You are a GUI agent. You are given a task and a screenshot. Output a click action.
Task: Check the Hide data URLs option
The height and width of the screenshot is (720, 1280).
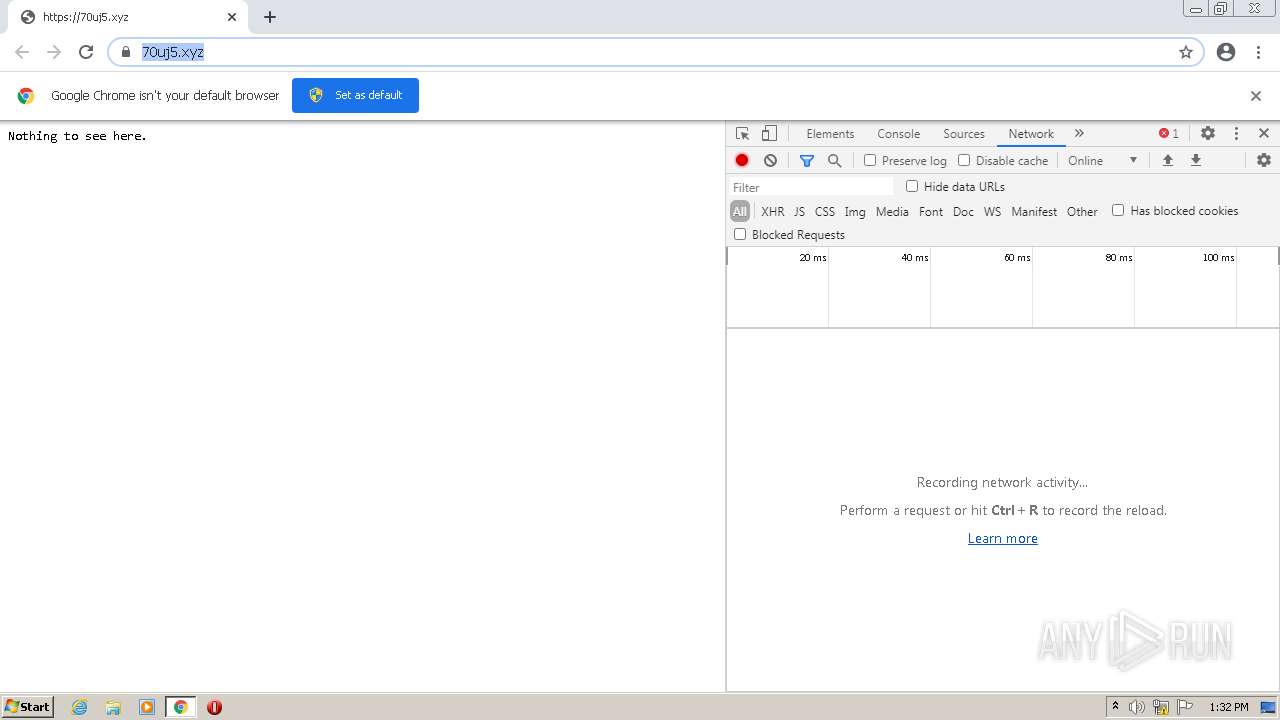(912, 186)
